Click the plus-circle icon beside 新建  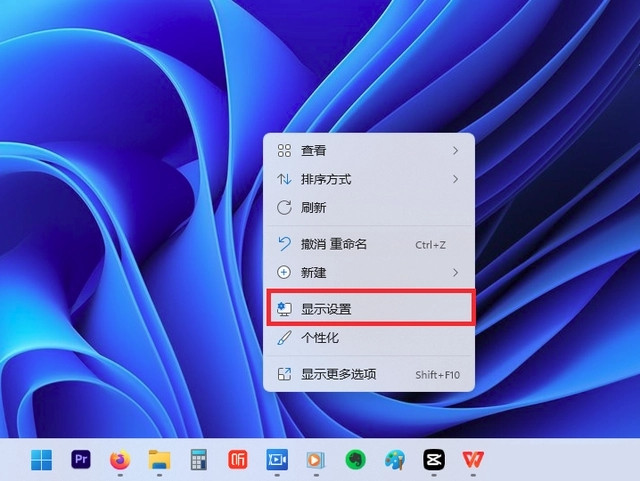[x=284, y=272]
